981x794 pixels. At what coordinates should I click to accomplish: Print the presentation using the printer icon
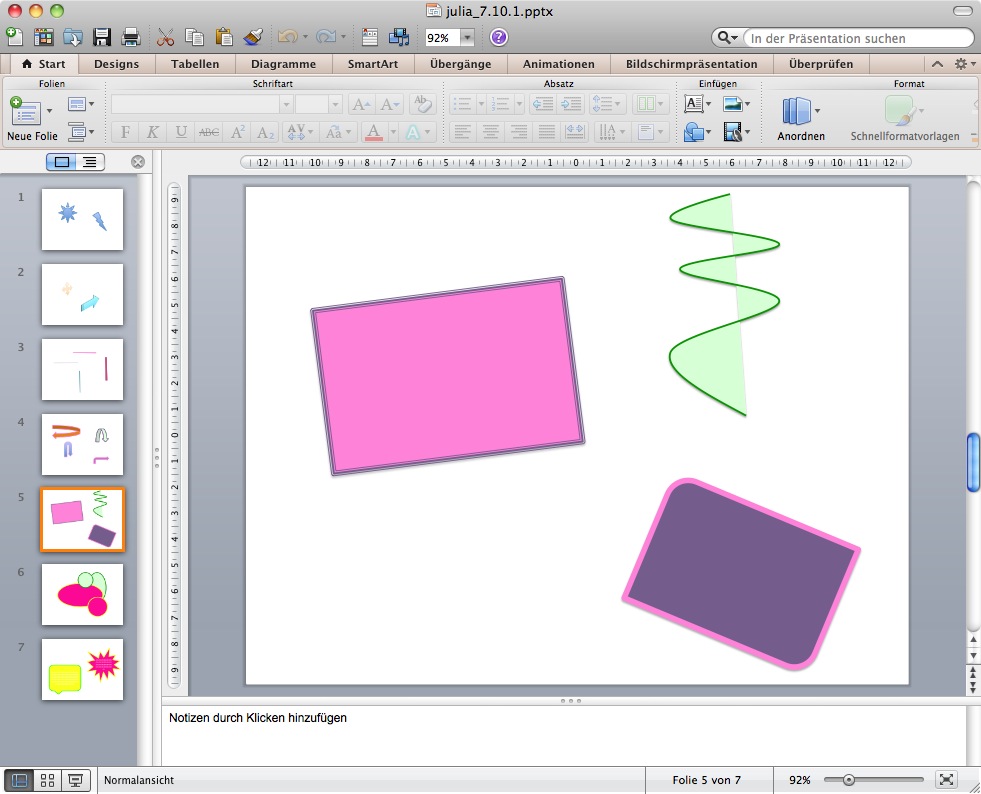point(130,38)
